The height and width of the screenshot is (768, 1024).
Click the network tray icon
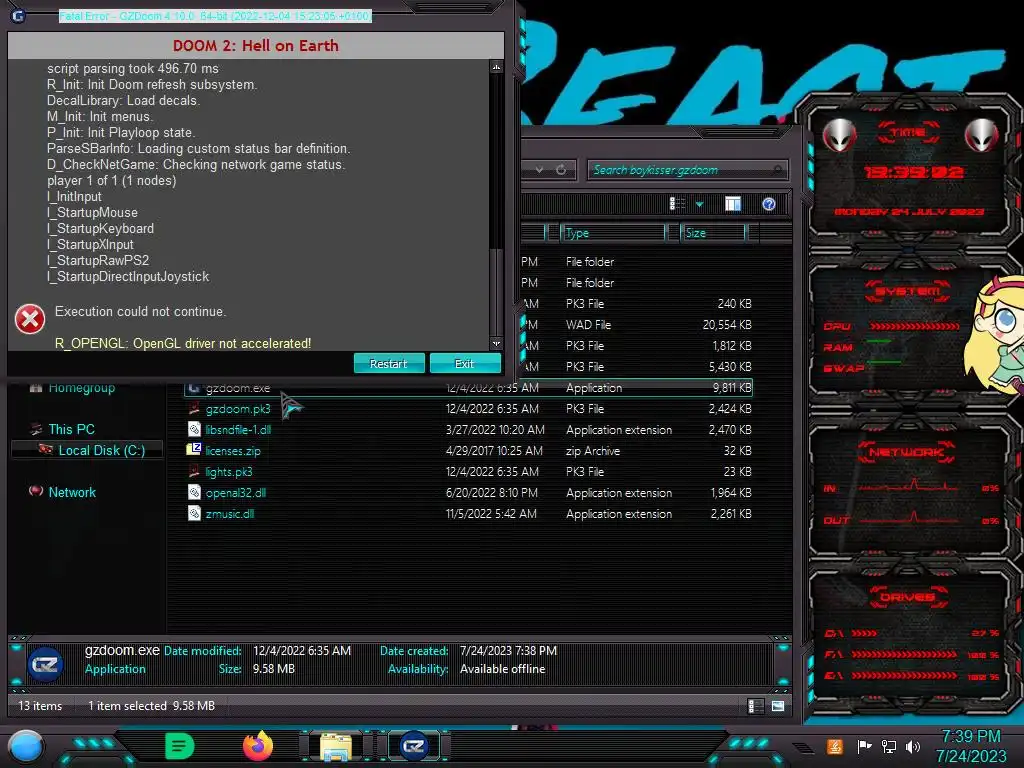tap(889, 746)
